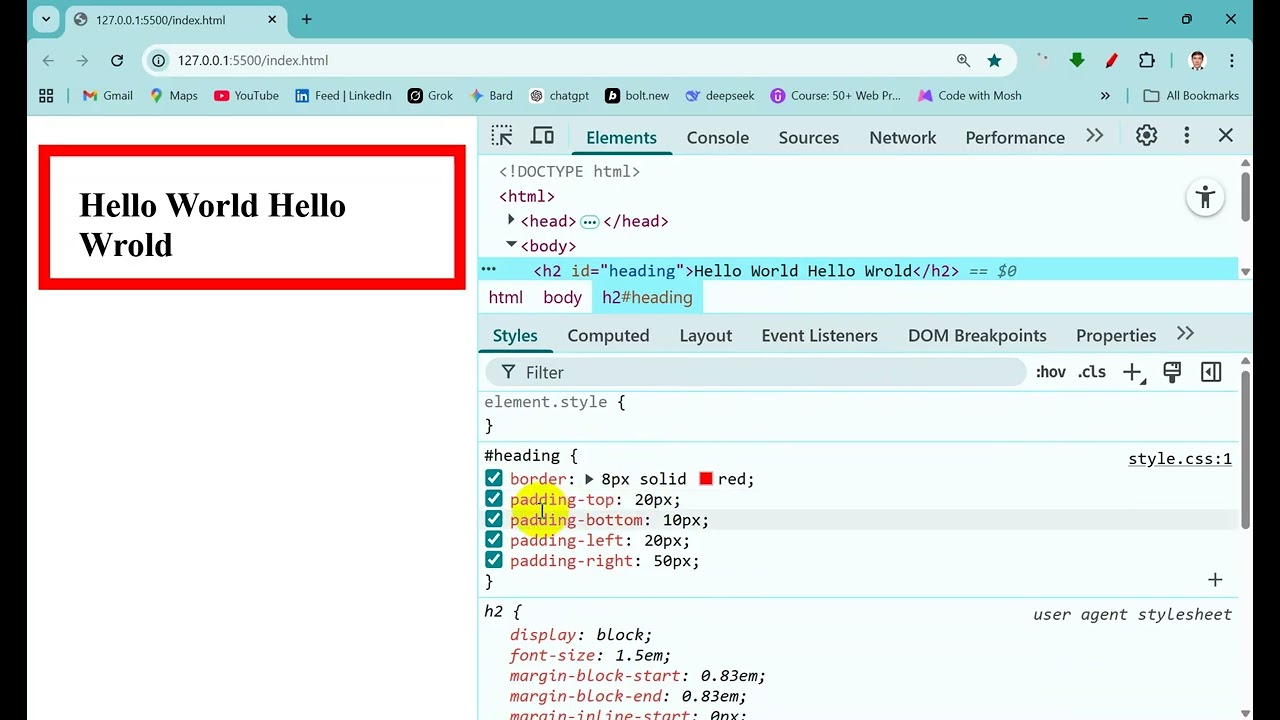The image size is (1280, 720).
Task: Click the ellipsis beside the h2 node
Action: (x=488, y=270)
